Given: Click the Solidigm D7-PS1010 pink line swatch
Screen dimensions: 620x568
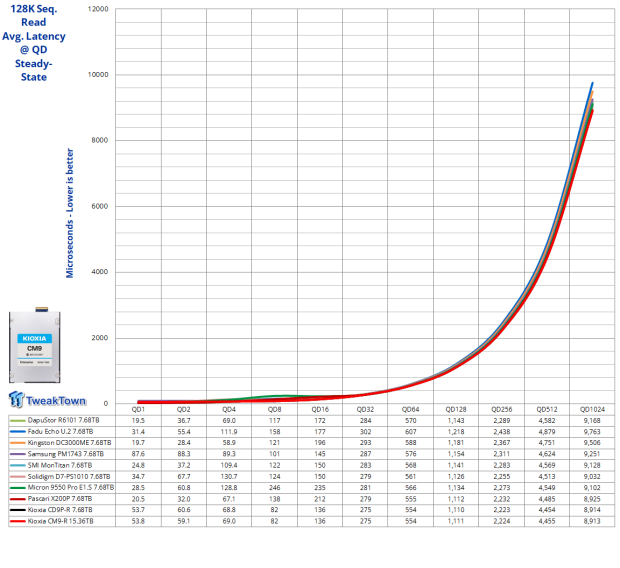Looking at the screenshot, I should click(17, 477).
